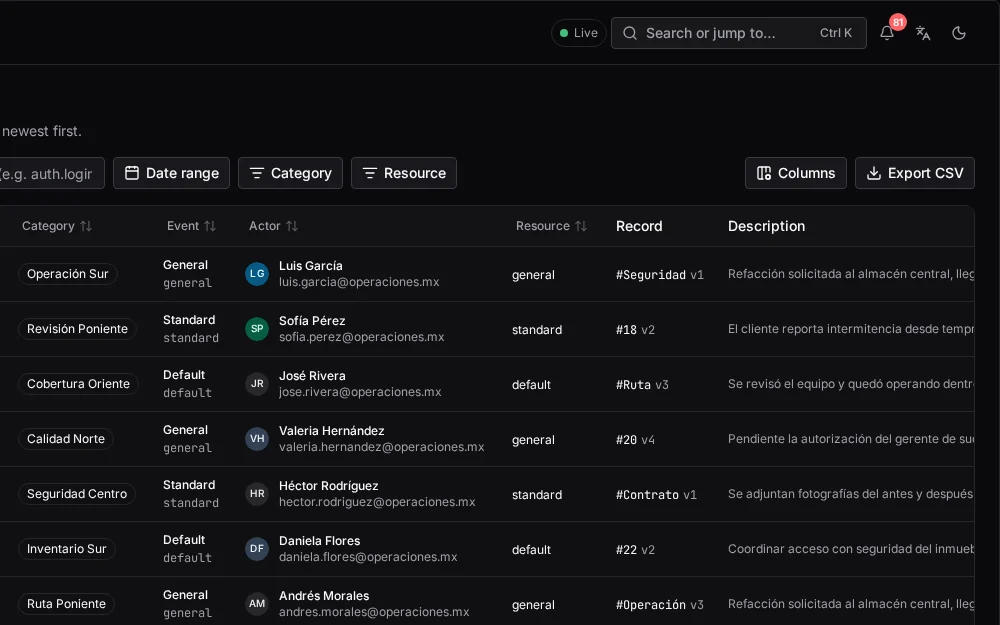Screen dimensions: 1000x625
Task: Open record #Seguridad v1
Action: (659, 275)
